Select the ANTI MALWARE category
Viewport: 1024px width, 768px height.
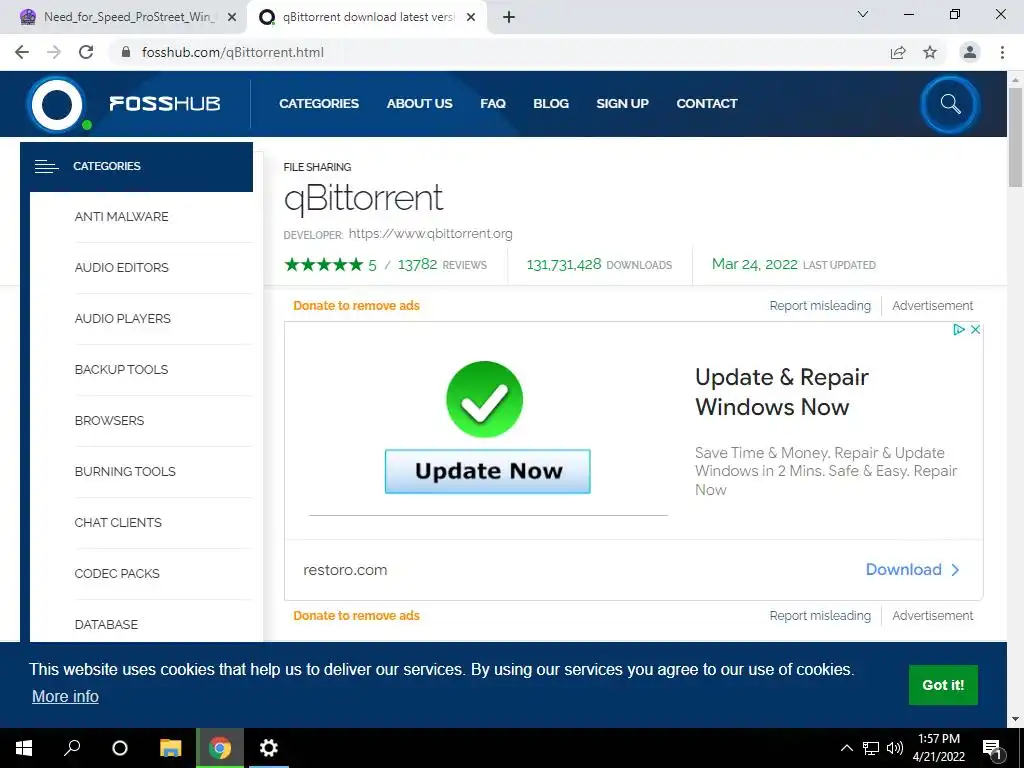coord(121,217)
